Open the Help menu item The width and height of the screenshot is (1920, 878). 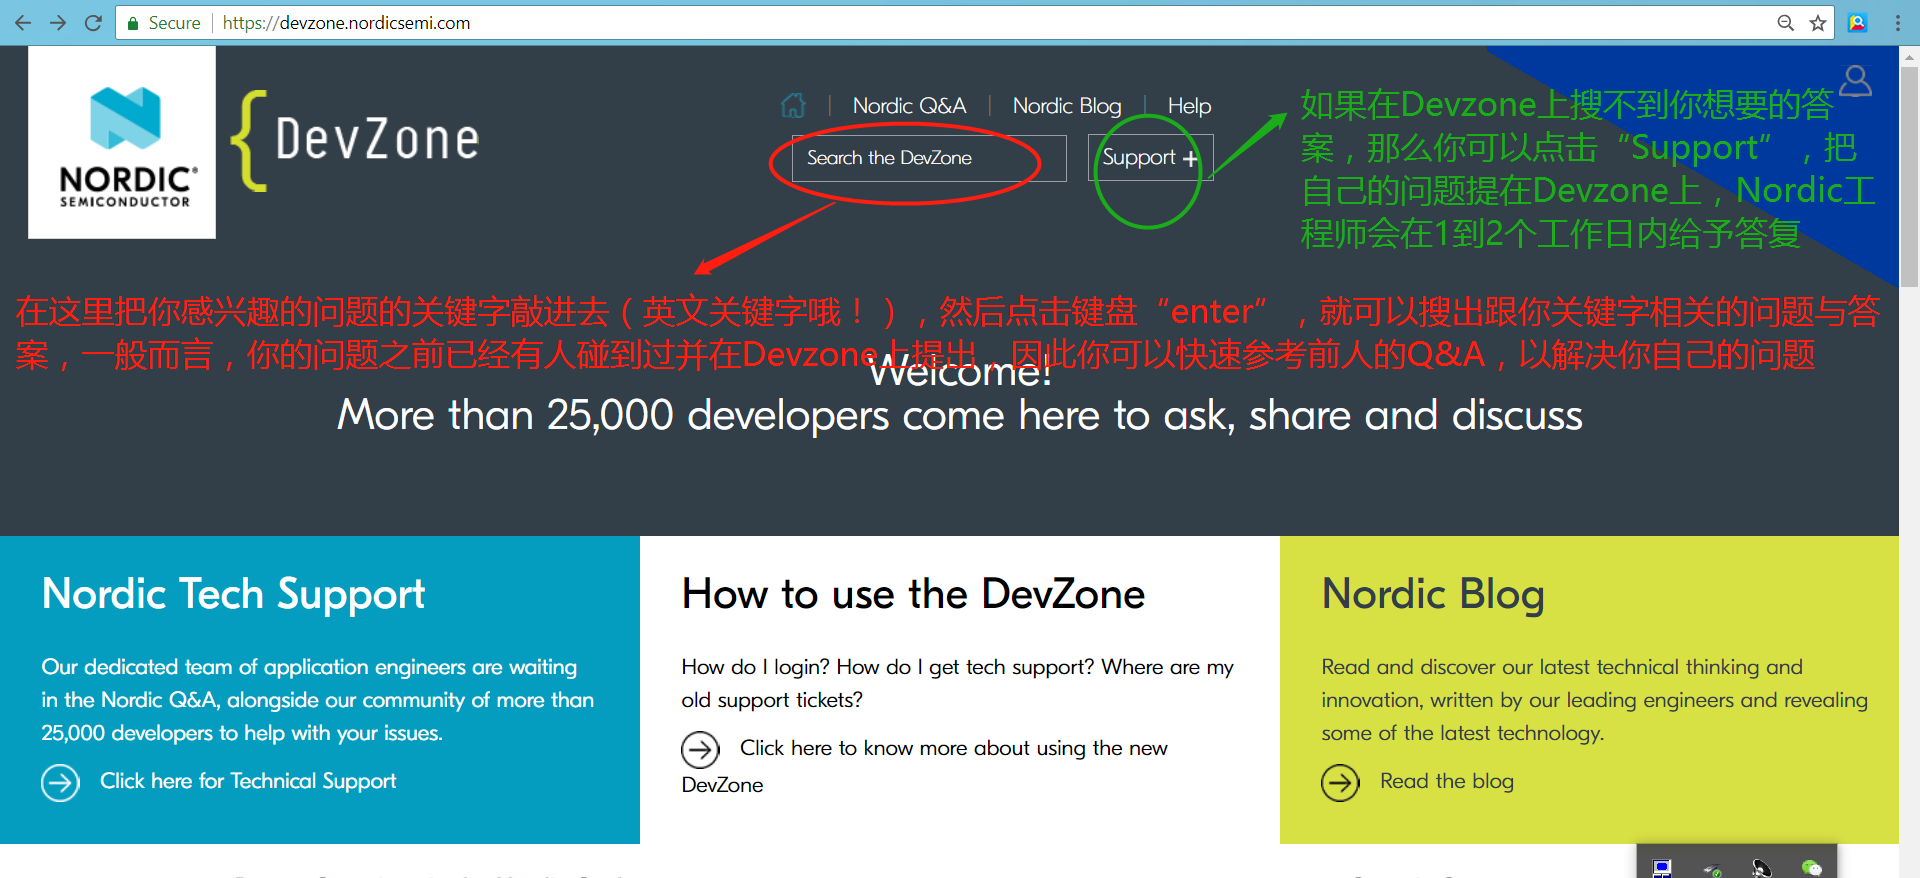[1189, 105]
